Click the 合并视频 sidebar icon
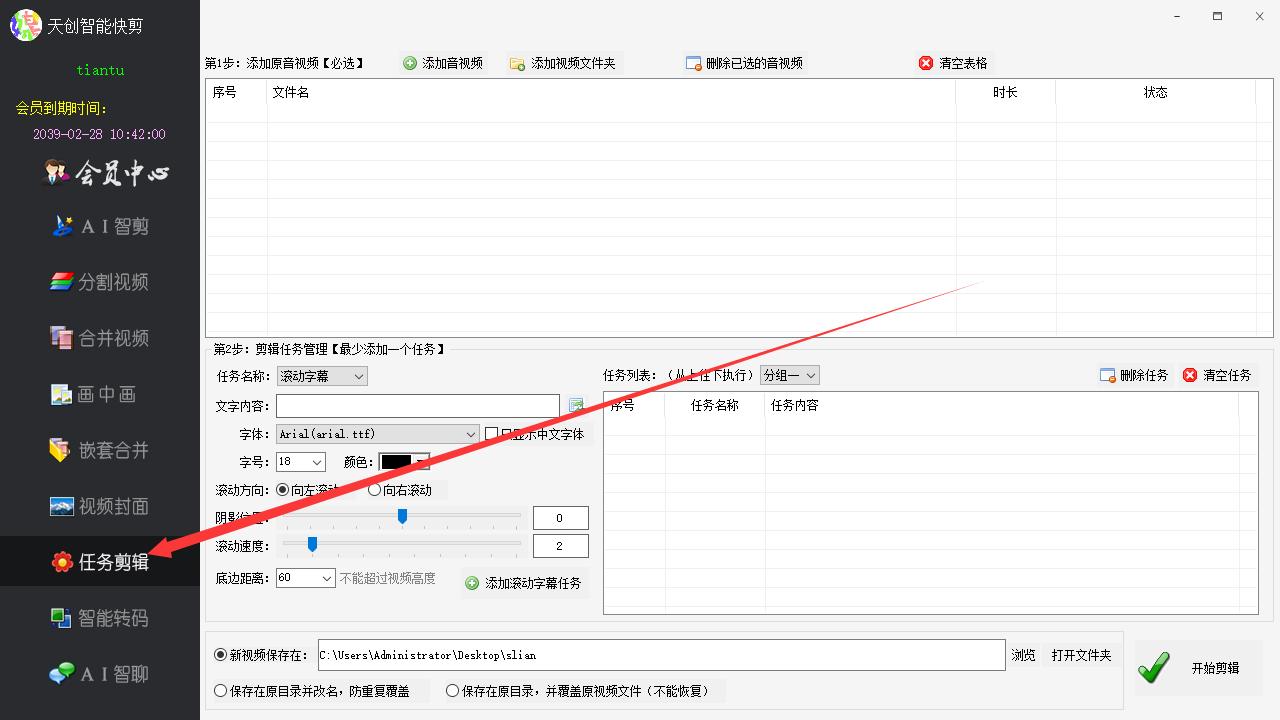Image resolution: width=1280 pixels, height=720 pixels. [x=62, y=338]
